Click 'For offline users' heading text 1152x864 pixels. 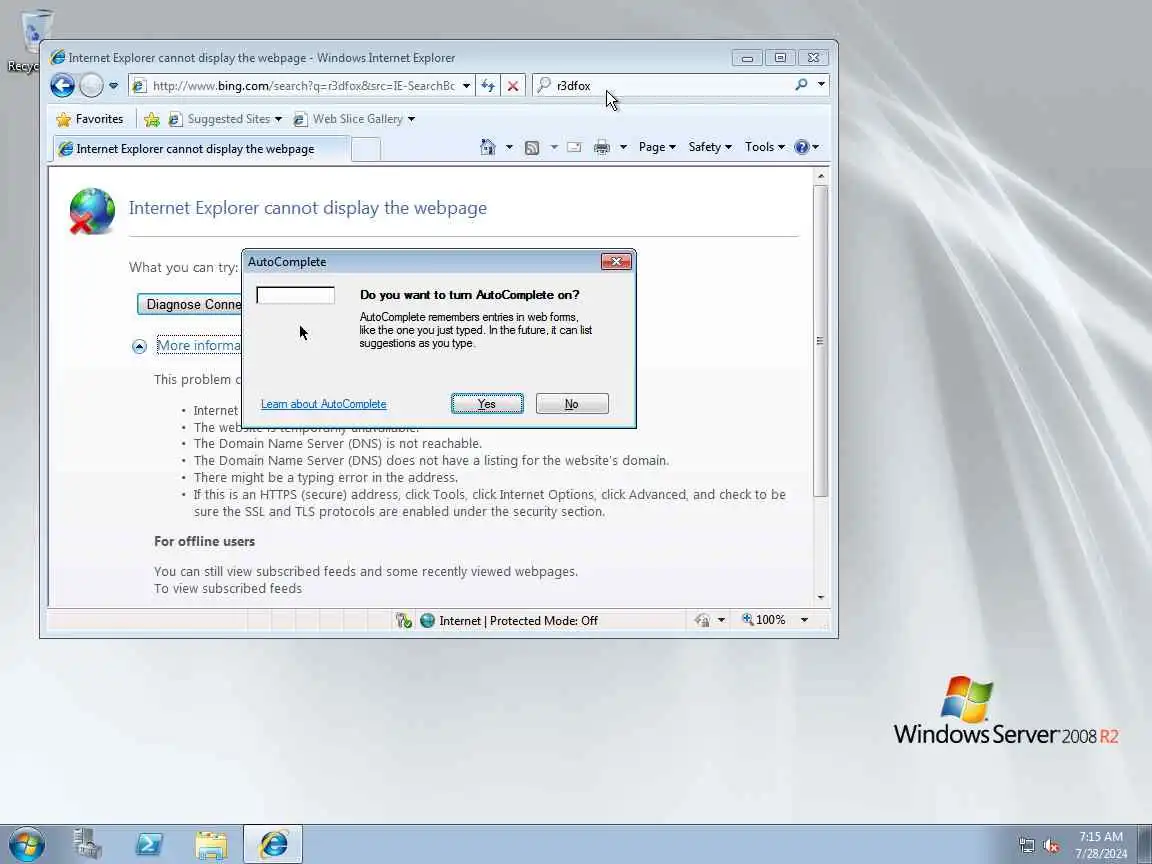pos(204,541)
